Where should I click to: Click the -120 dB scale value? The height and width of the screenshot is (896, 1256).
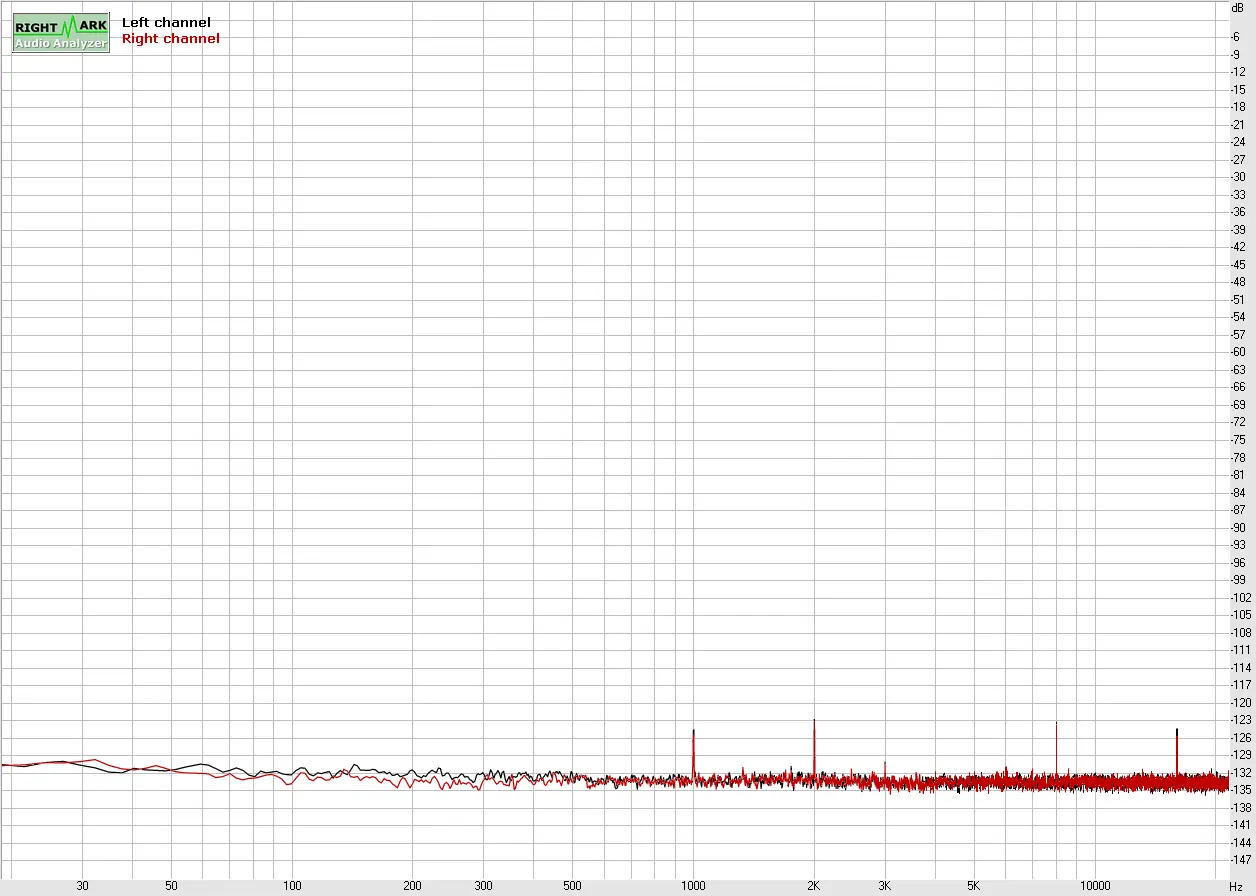pos(1240,702)
